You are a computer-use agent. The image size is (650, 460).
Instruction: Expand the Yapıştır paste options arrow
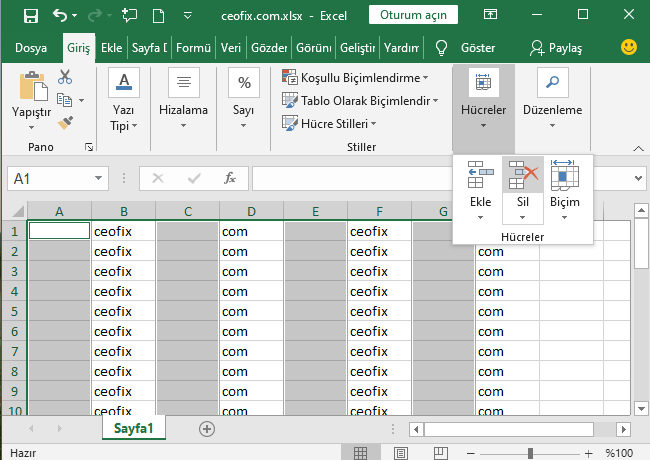(32, 128)
